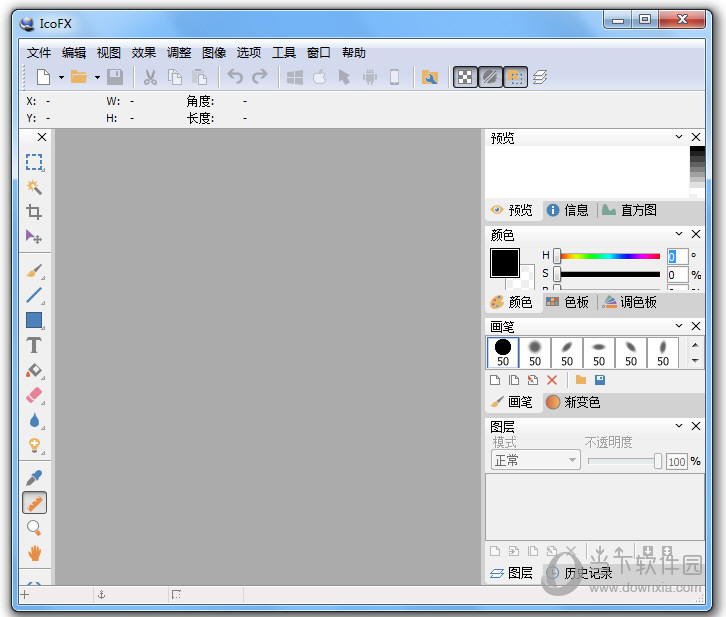The width and height of the screenshot is (726, 617).
Task: Click the open folder icon
Action: pos(79,77)
